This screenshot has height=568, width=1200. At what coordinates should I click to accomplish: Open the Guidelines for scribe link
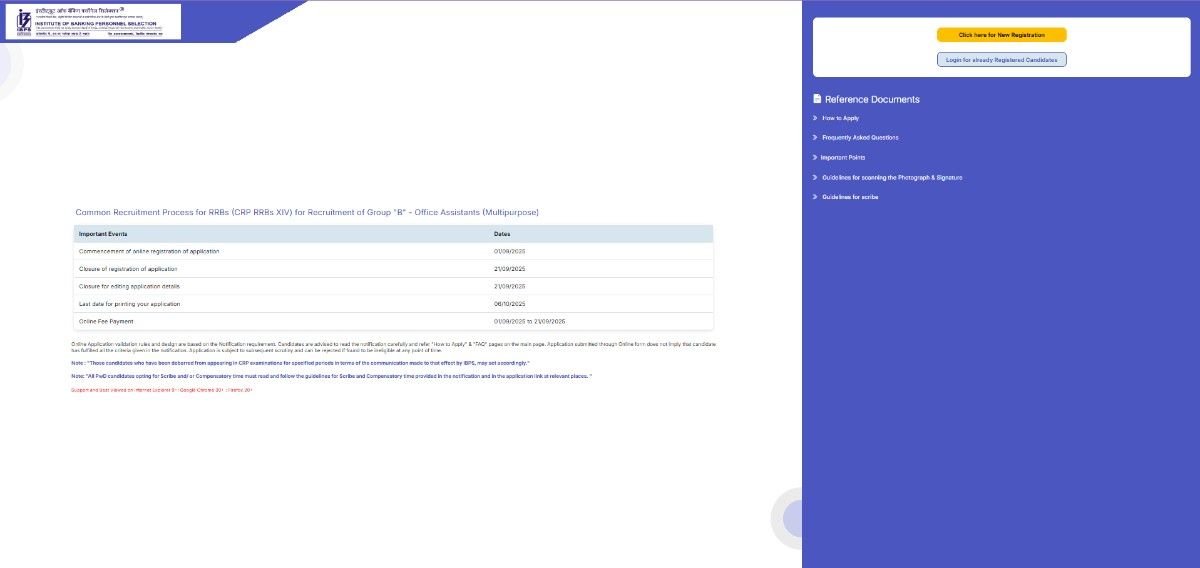coord(850,197)
